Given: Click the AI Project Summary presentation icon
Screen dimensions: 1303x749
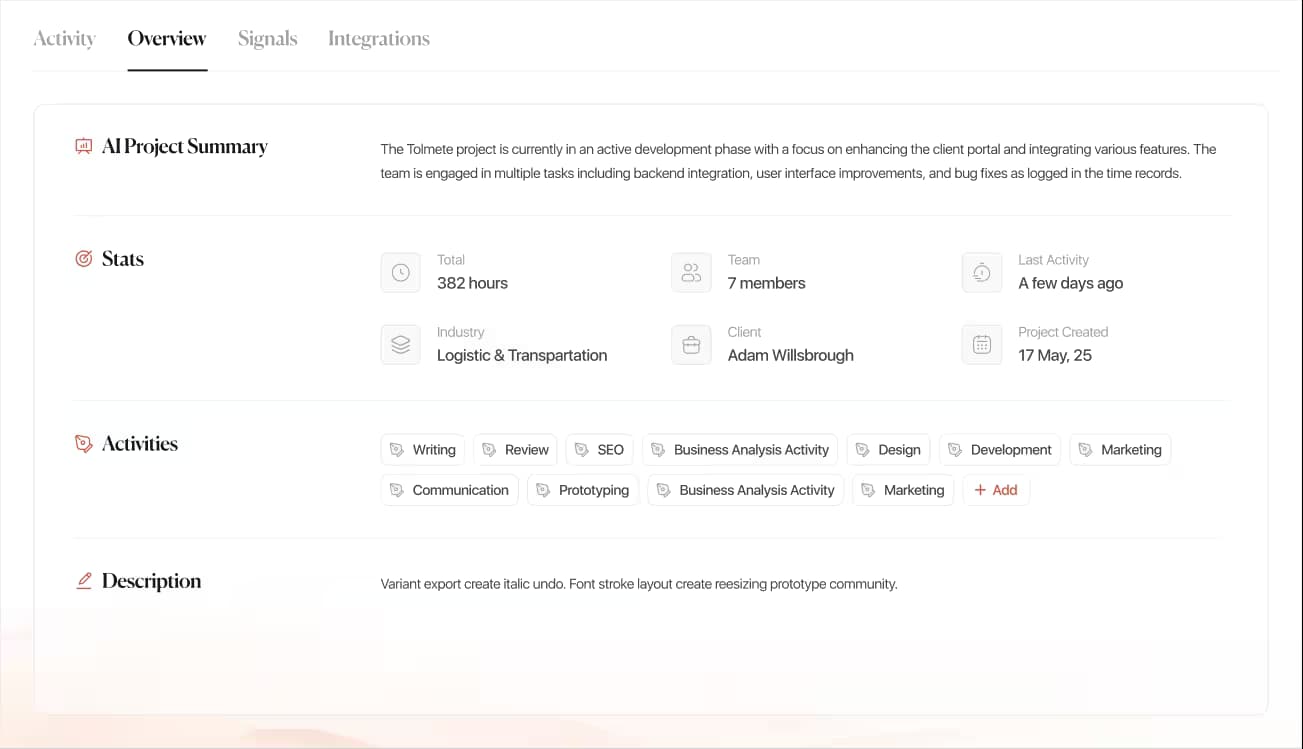Looking at the screenshot, I should point(84,146).
